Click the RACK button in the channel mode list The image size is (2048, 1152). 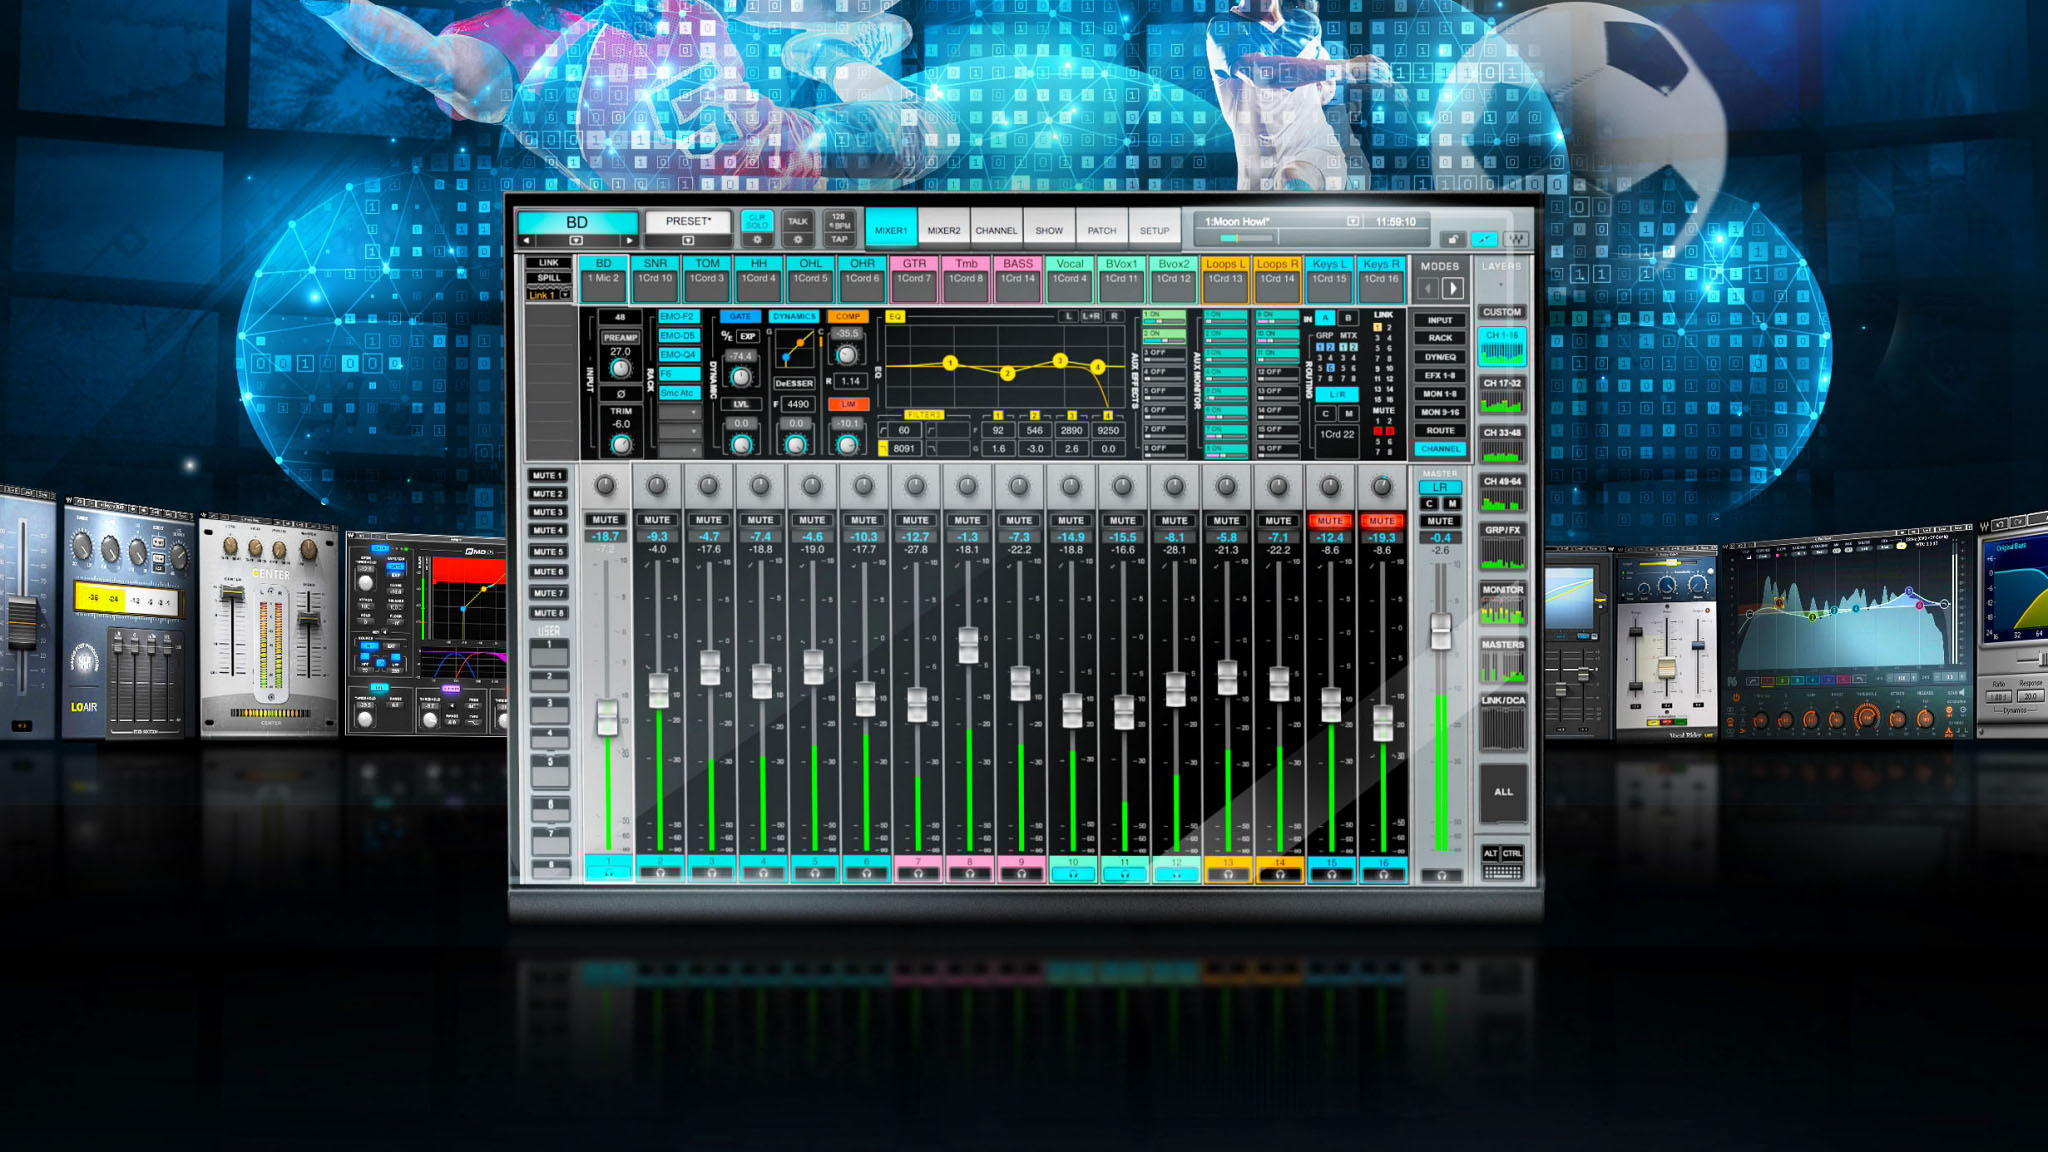pyautogui.click(x=1440, y=338)
